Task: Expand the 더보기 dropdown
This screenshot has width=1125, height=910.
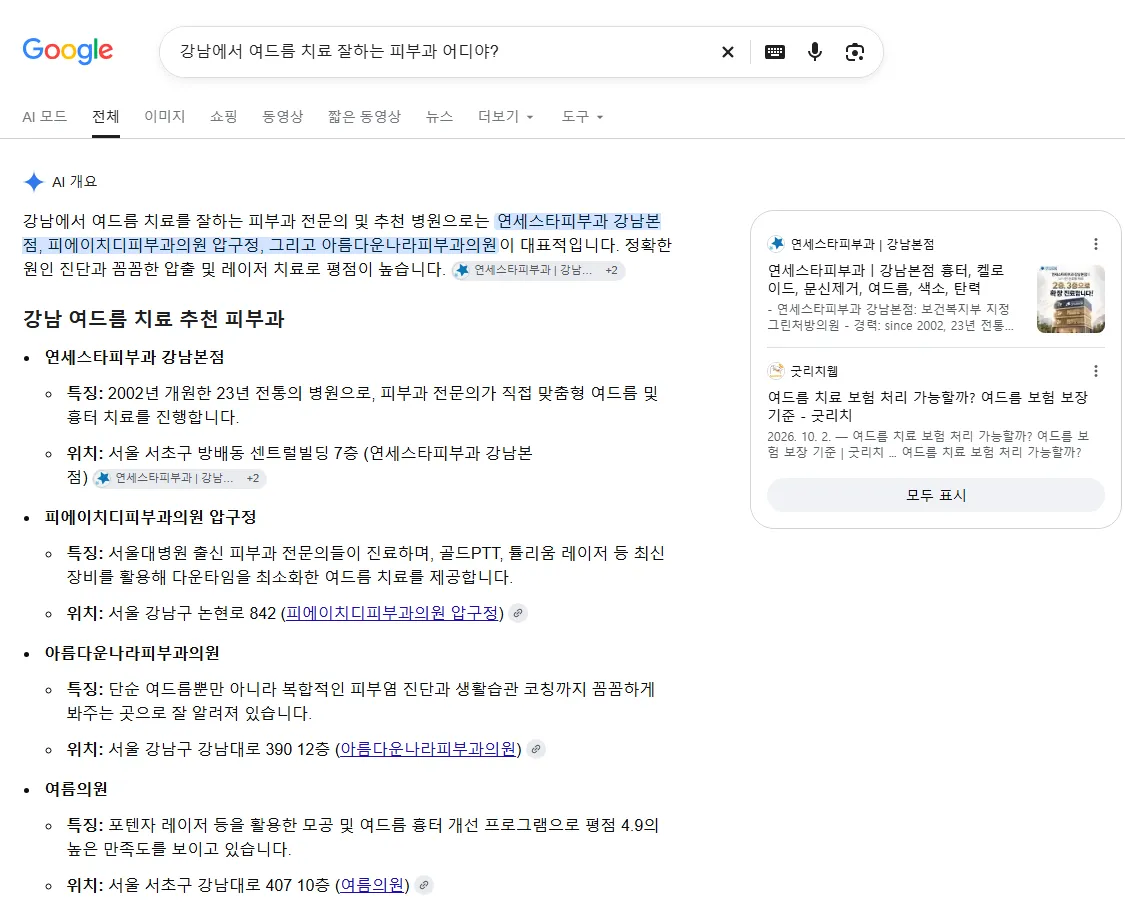Action: [506, 116]
